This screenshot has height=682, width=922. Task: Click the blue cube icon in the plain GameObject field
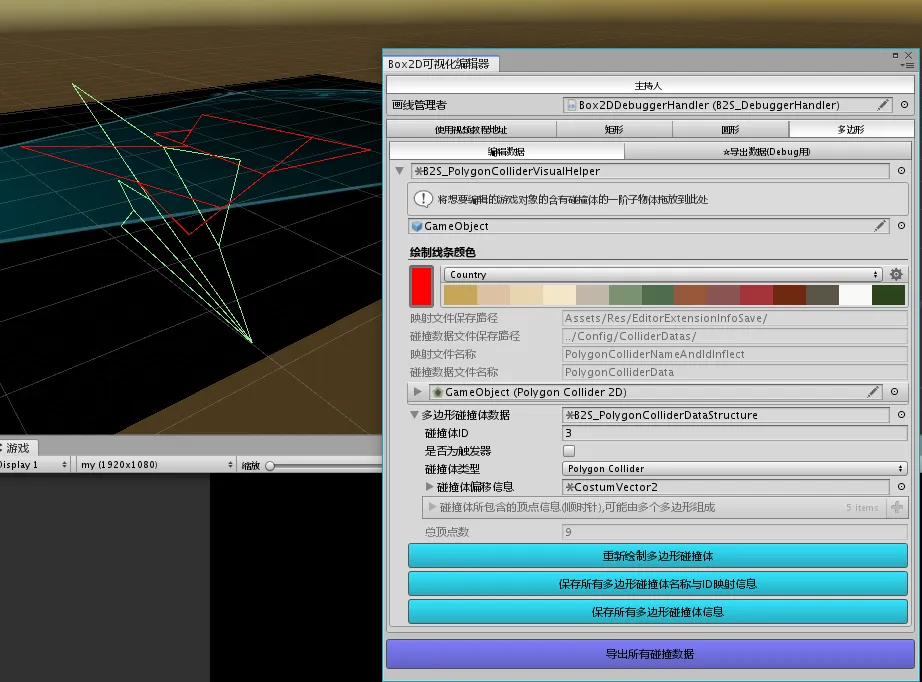(417, 226)
